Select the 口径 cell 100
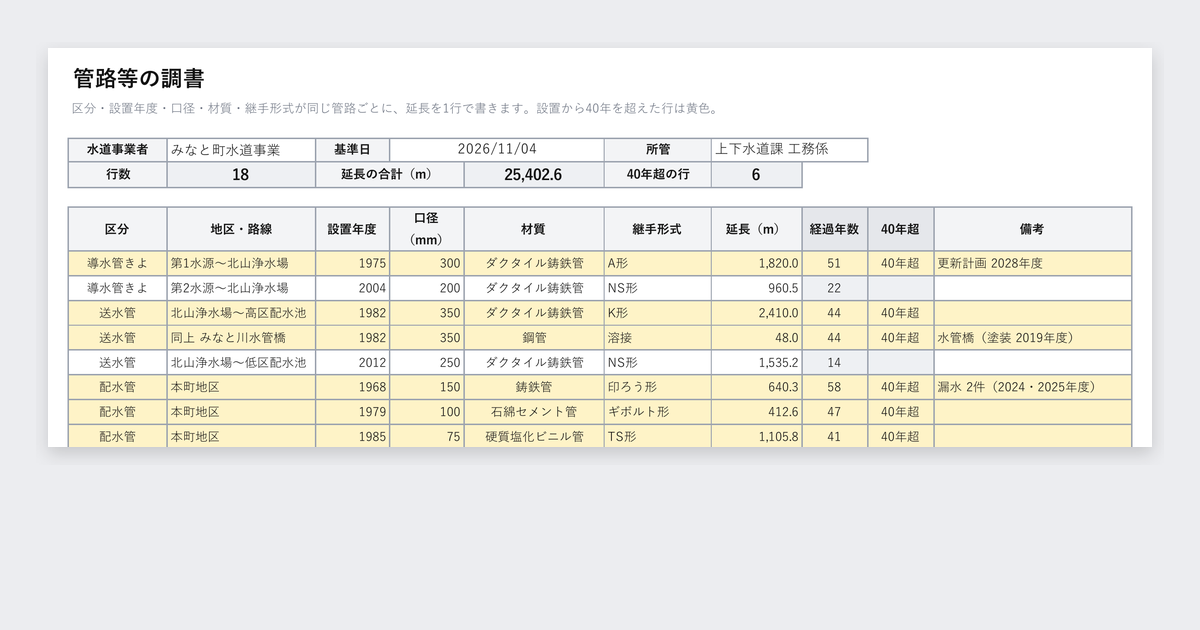This screenshot has width=1200, height=630. pyautogui.click(x=427, y=412)
